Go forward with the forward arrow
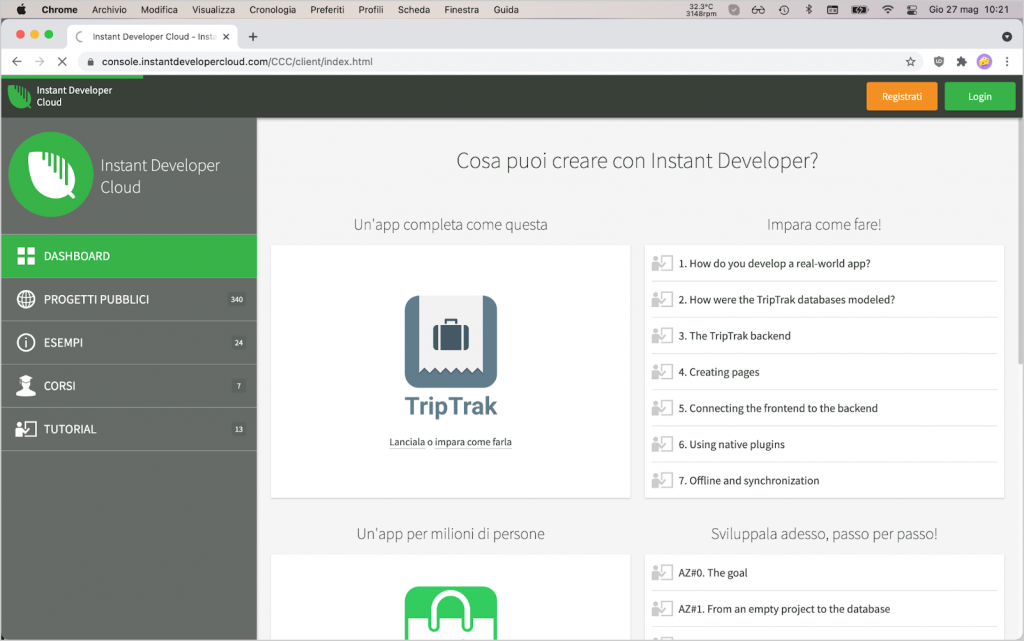This screenshot has height=641, width=1024. pyautogui.click(x=40, y=61)
